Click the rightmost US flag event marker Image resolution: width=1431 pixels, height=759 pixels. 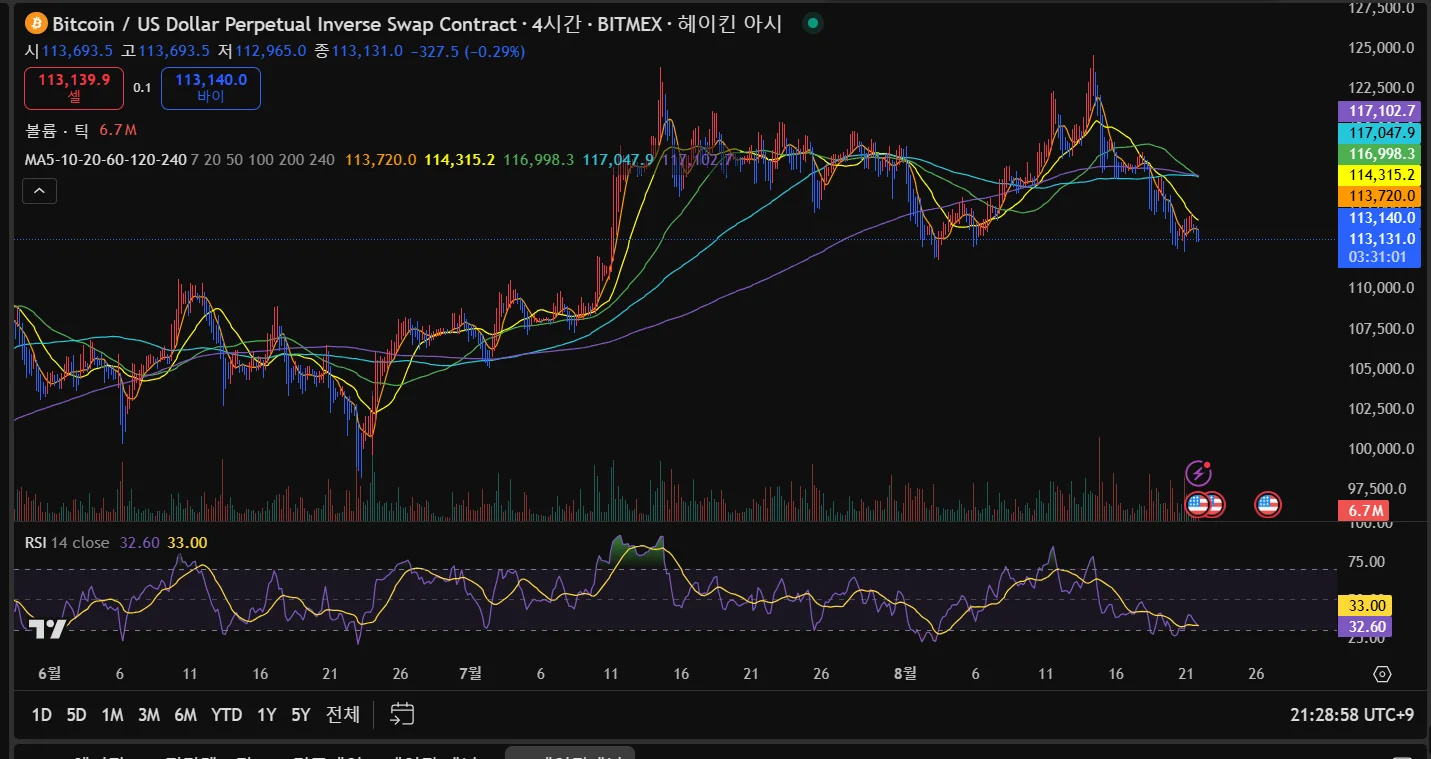click(x=1268, y=505)
